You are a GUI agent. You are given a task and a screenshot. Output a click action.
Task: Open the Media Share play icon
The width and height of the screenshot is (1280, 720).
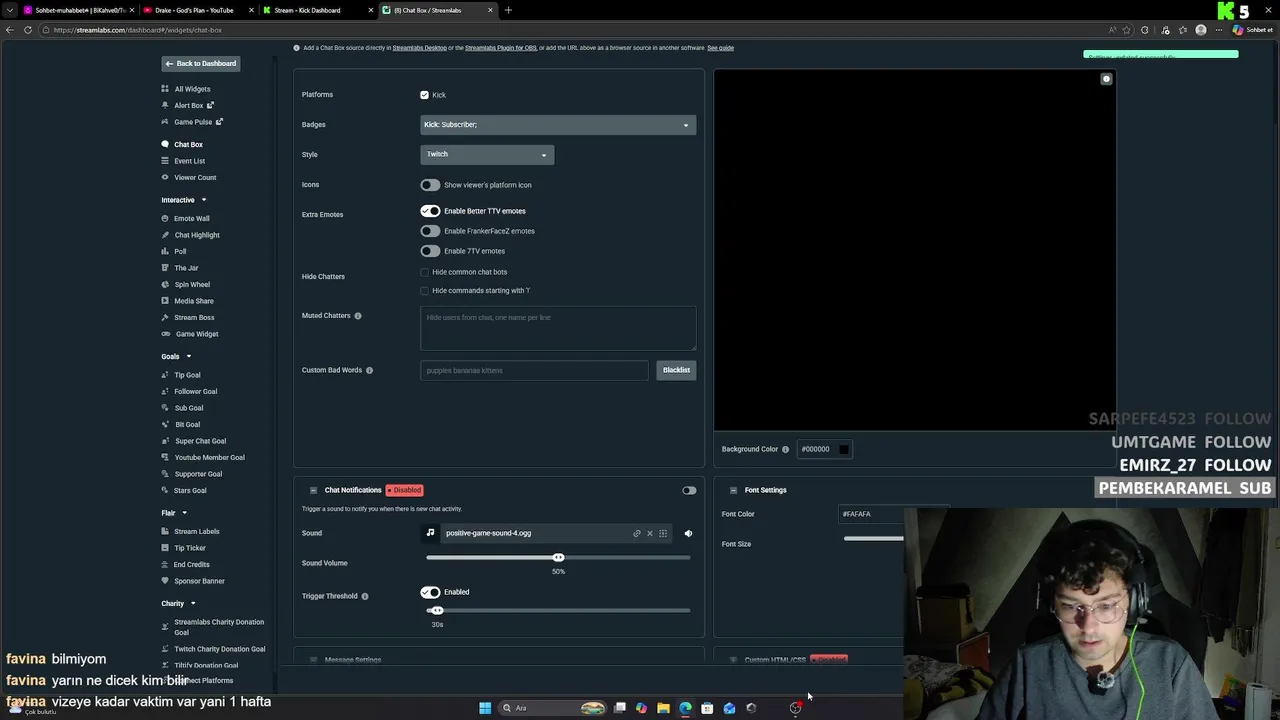pos(165,301)
